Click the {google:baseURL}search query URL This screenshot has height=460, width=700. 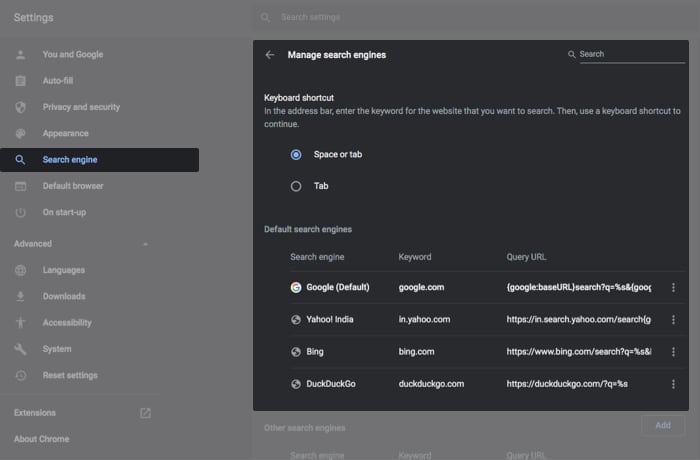pyautogui.click(x=579, y=287)
